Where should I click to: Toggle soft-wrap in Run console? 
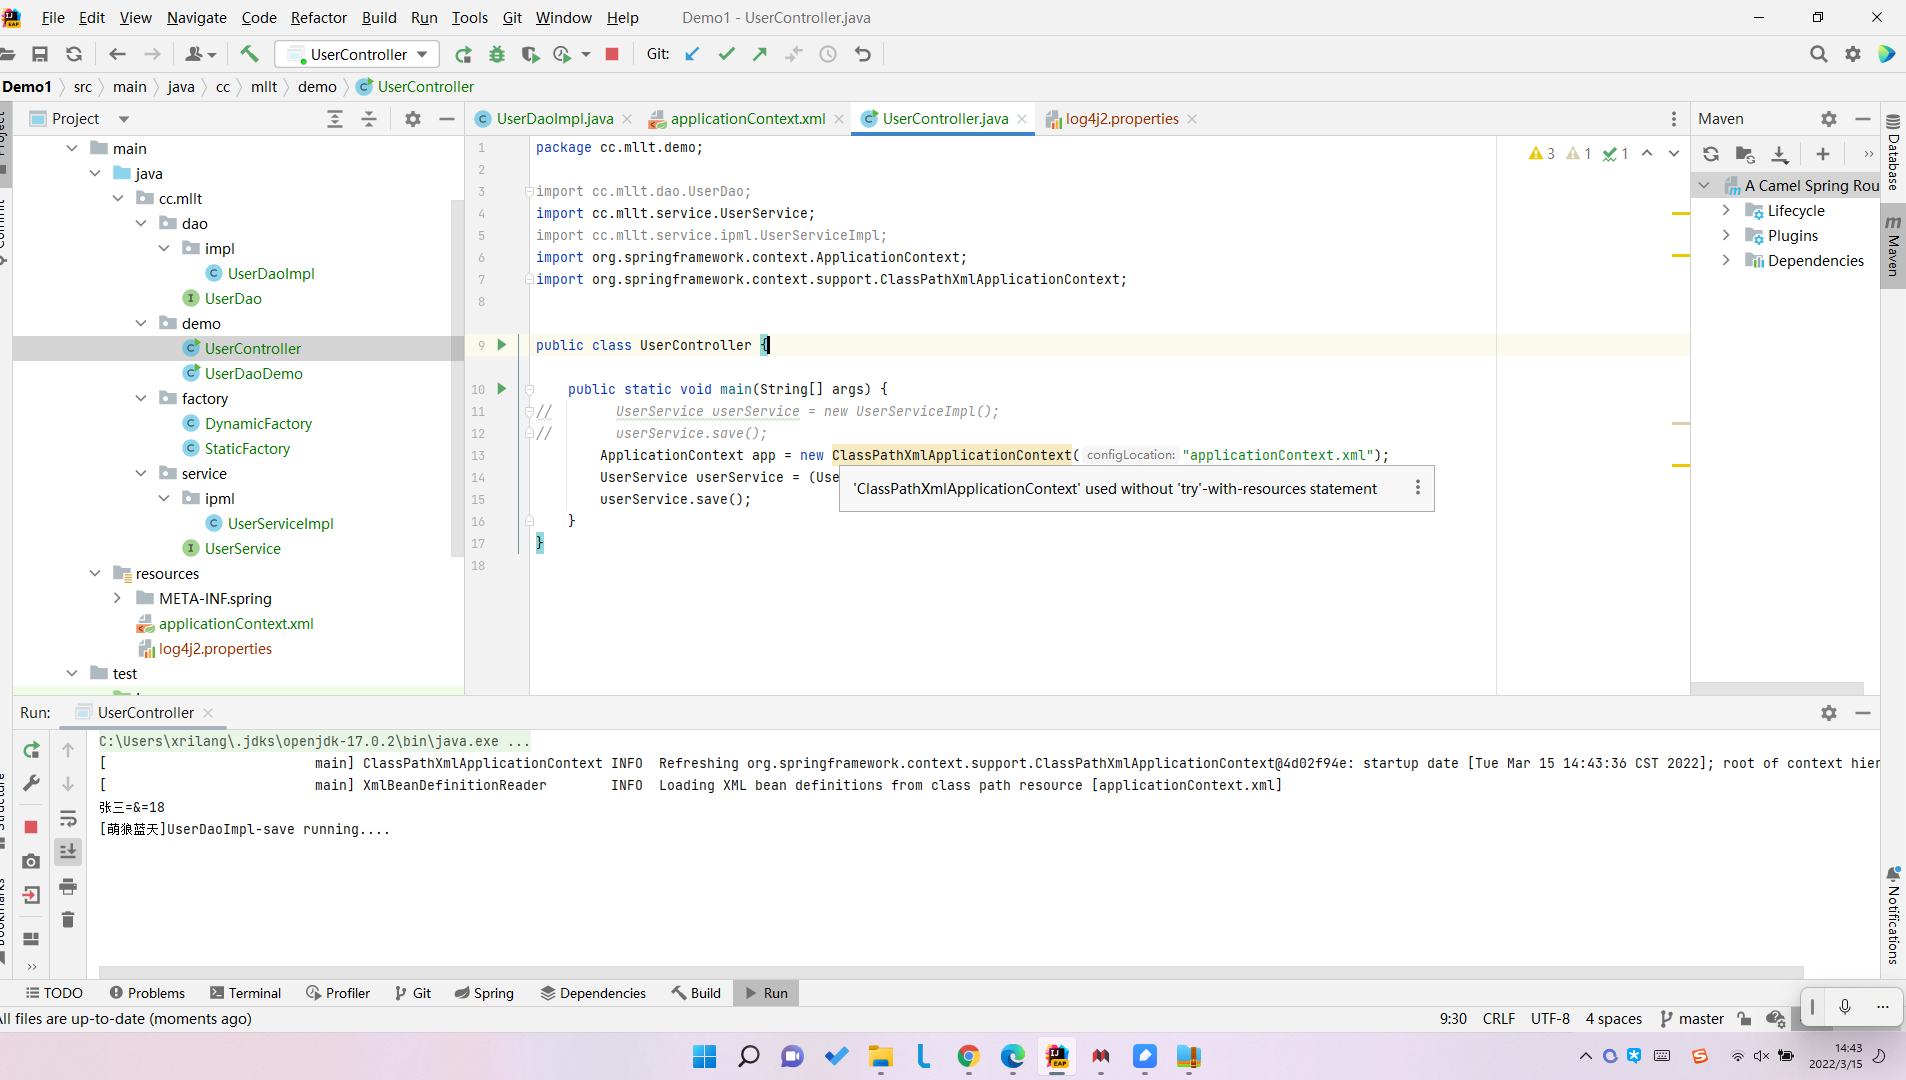click(x=68, y=819)
